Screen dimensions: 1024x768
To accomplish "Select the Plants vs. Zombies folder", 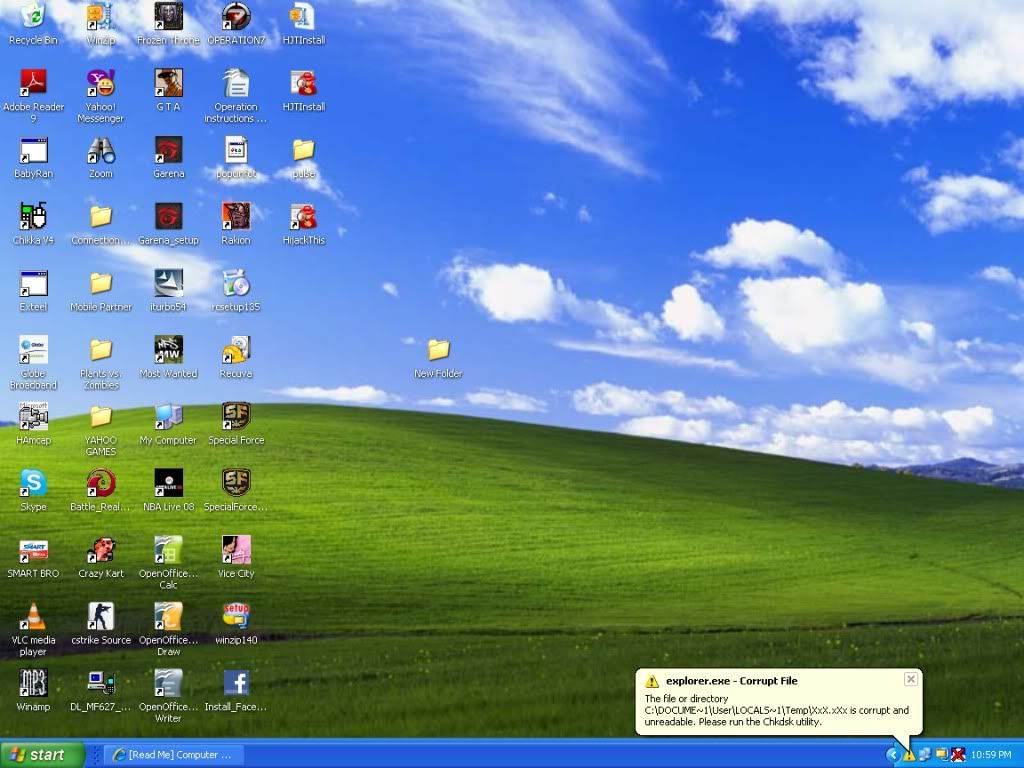I will [x=101, y=363].
